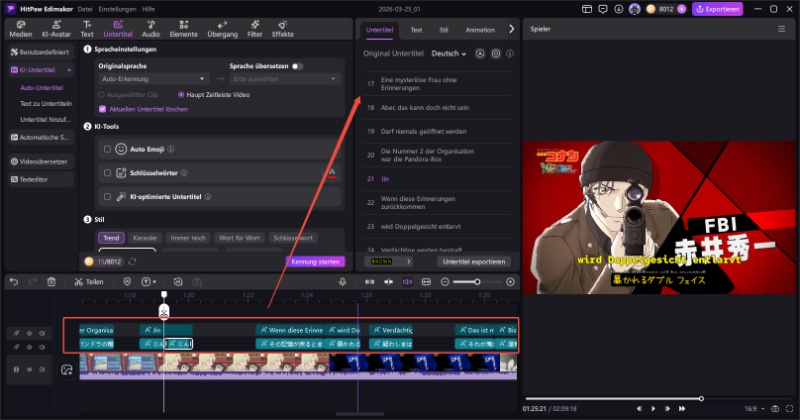Show more tabs with right chevron

(x=511, y=29)
